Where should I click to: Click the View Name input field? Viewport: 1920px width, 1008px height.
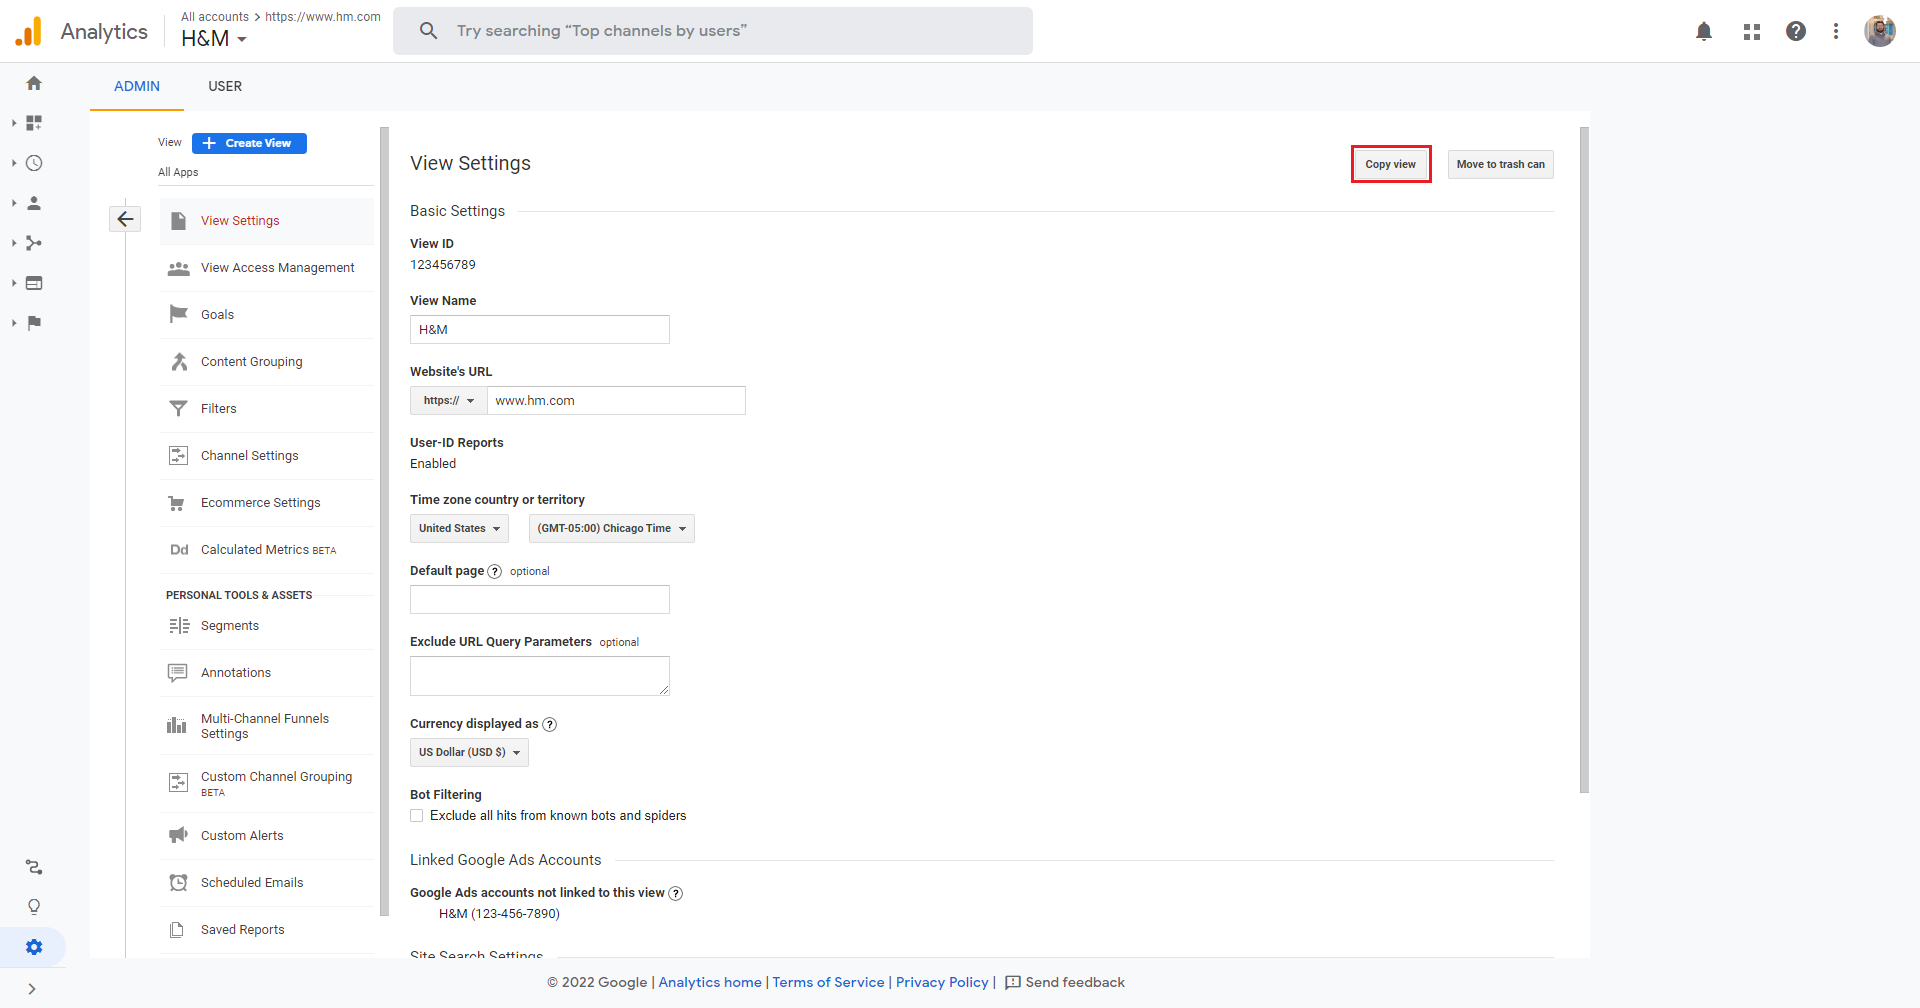[x=540, y=329]
